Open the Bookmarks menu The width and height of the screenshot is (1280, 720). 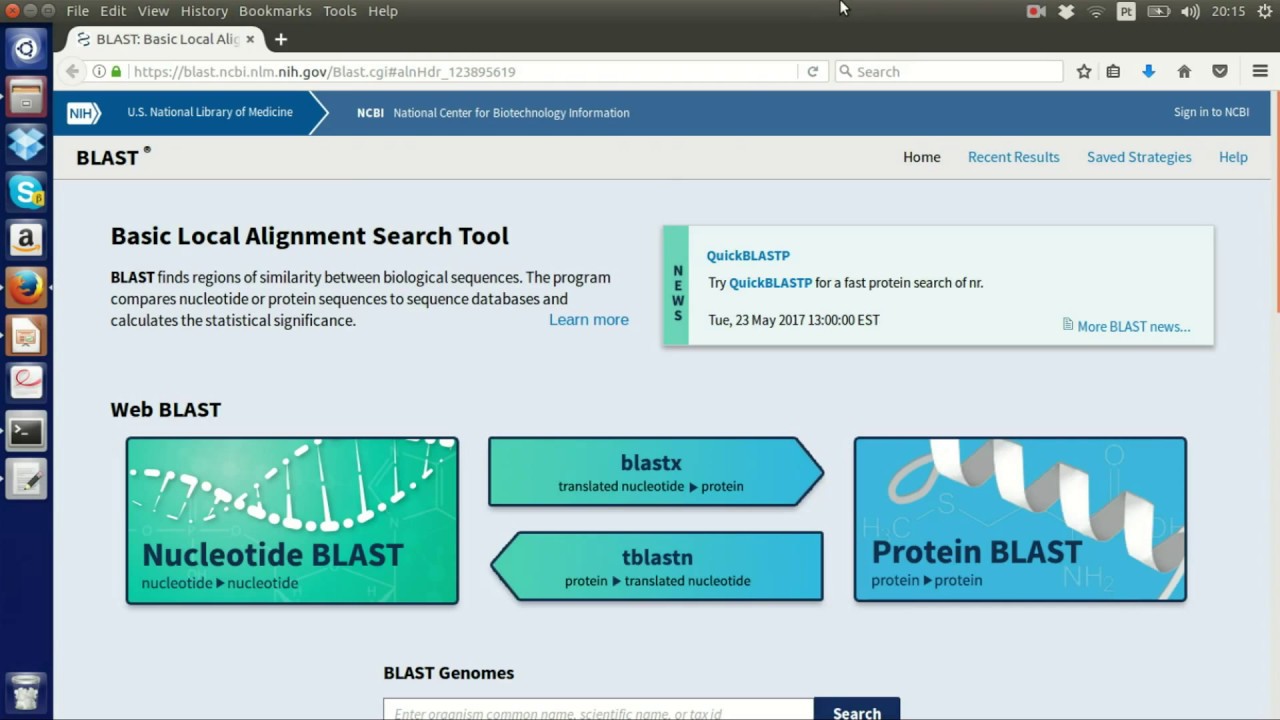tap(275, 11)
